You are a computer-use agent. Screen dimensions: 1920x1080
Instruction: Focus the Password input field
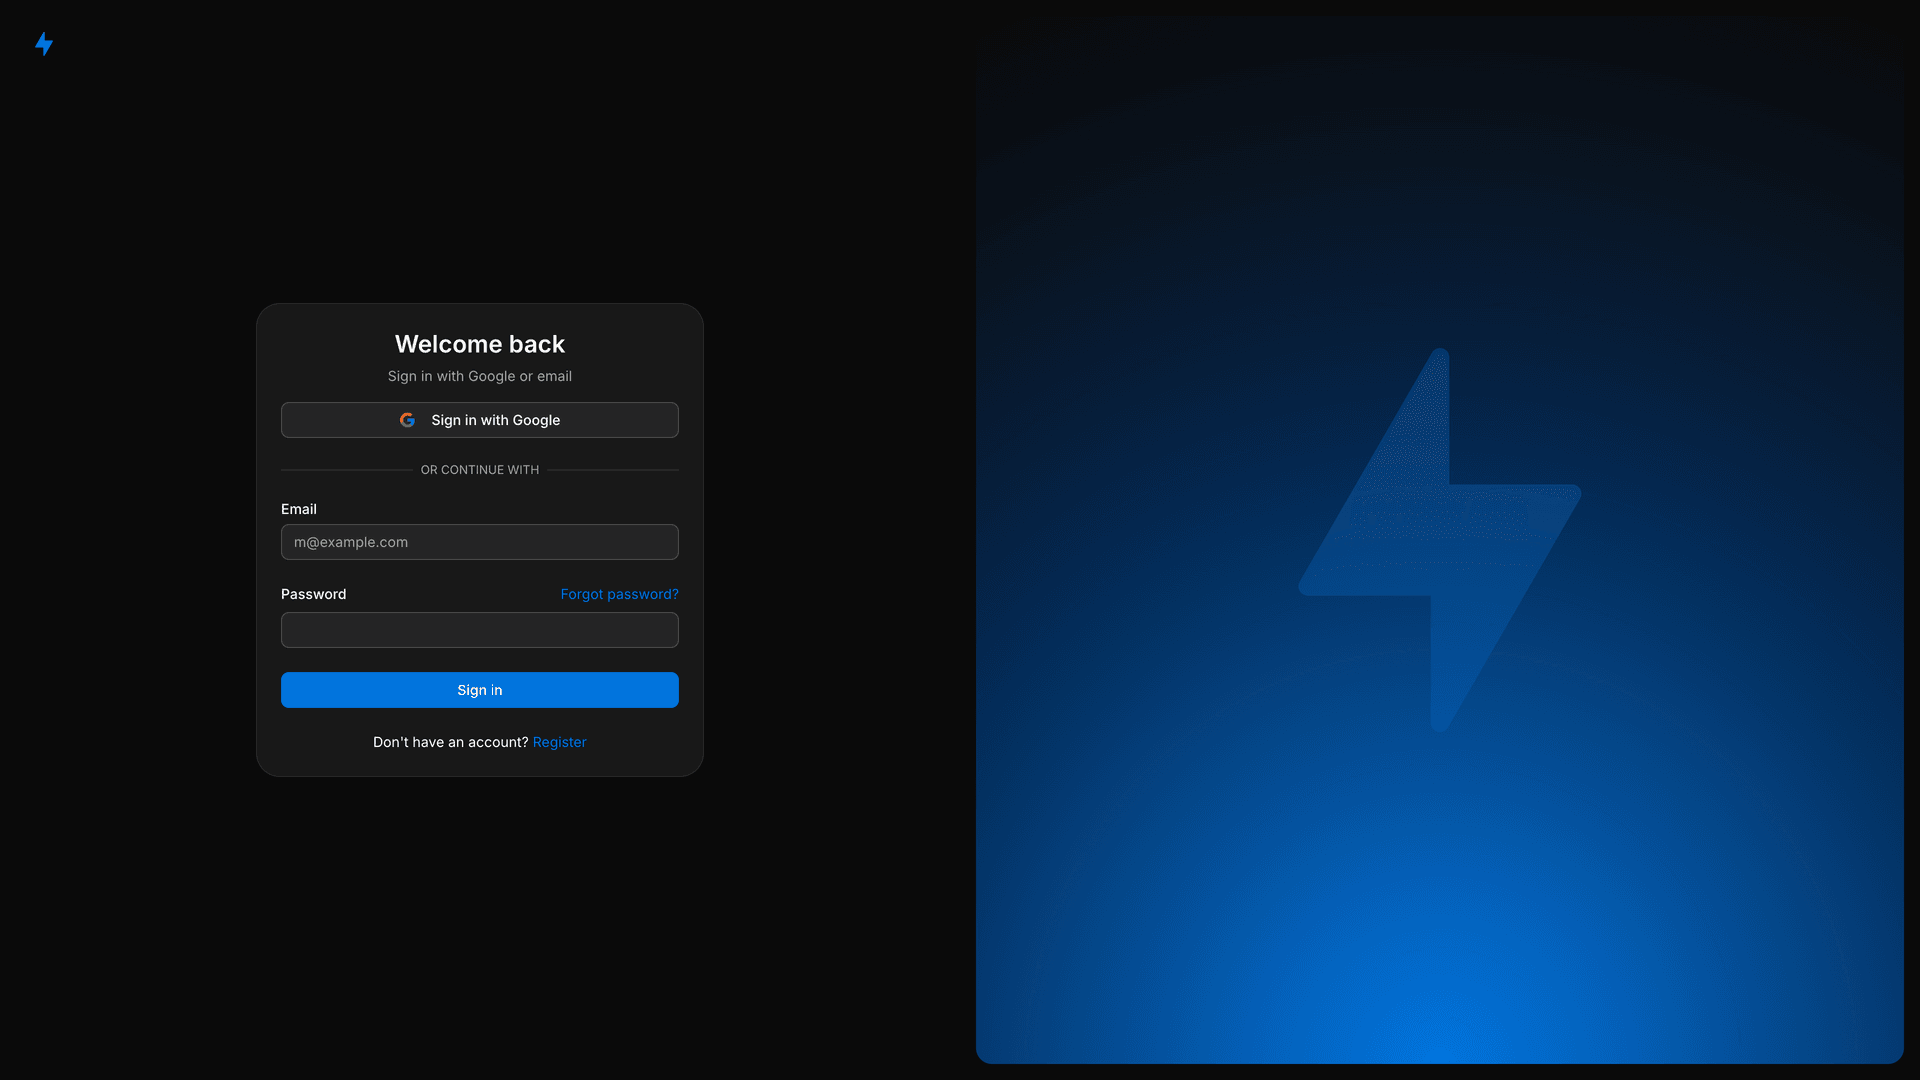(480, 630)
